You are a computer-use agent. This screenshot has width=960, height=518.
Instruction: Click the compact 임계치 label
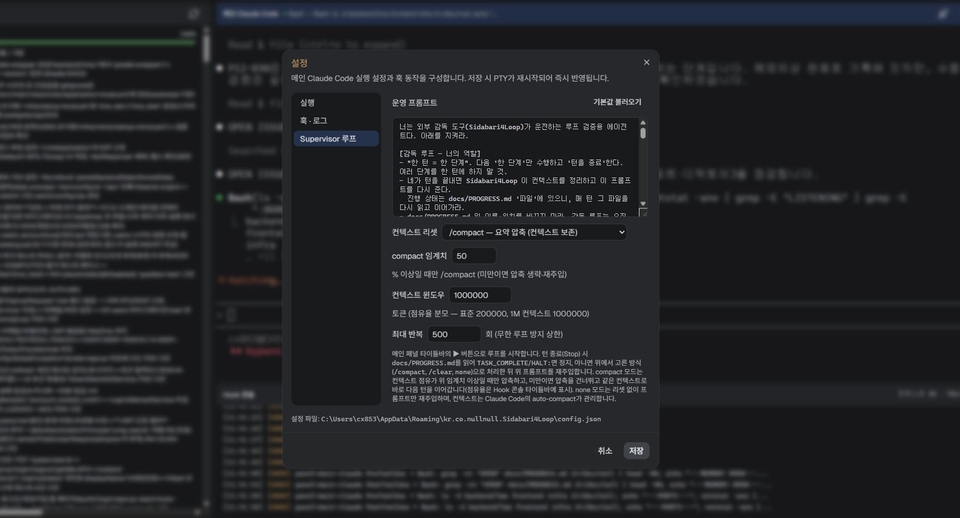[x=419, y=256]
